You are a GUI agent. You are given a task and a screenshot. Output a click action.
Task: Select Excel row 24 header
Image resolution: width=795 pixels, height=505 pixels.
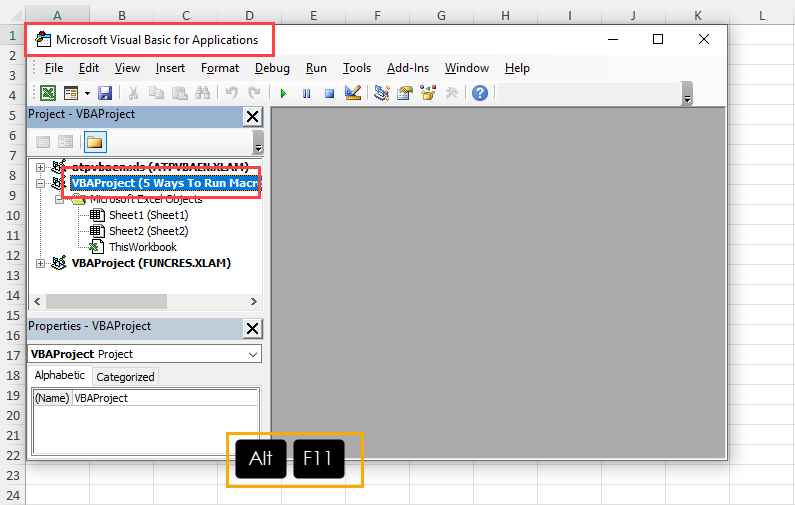13,495
